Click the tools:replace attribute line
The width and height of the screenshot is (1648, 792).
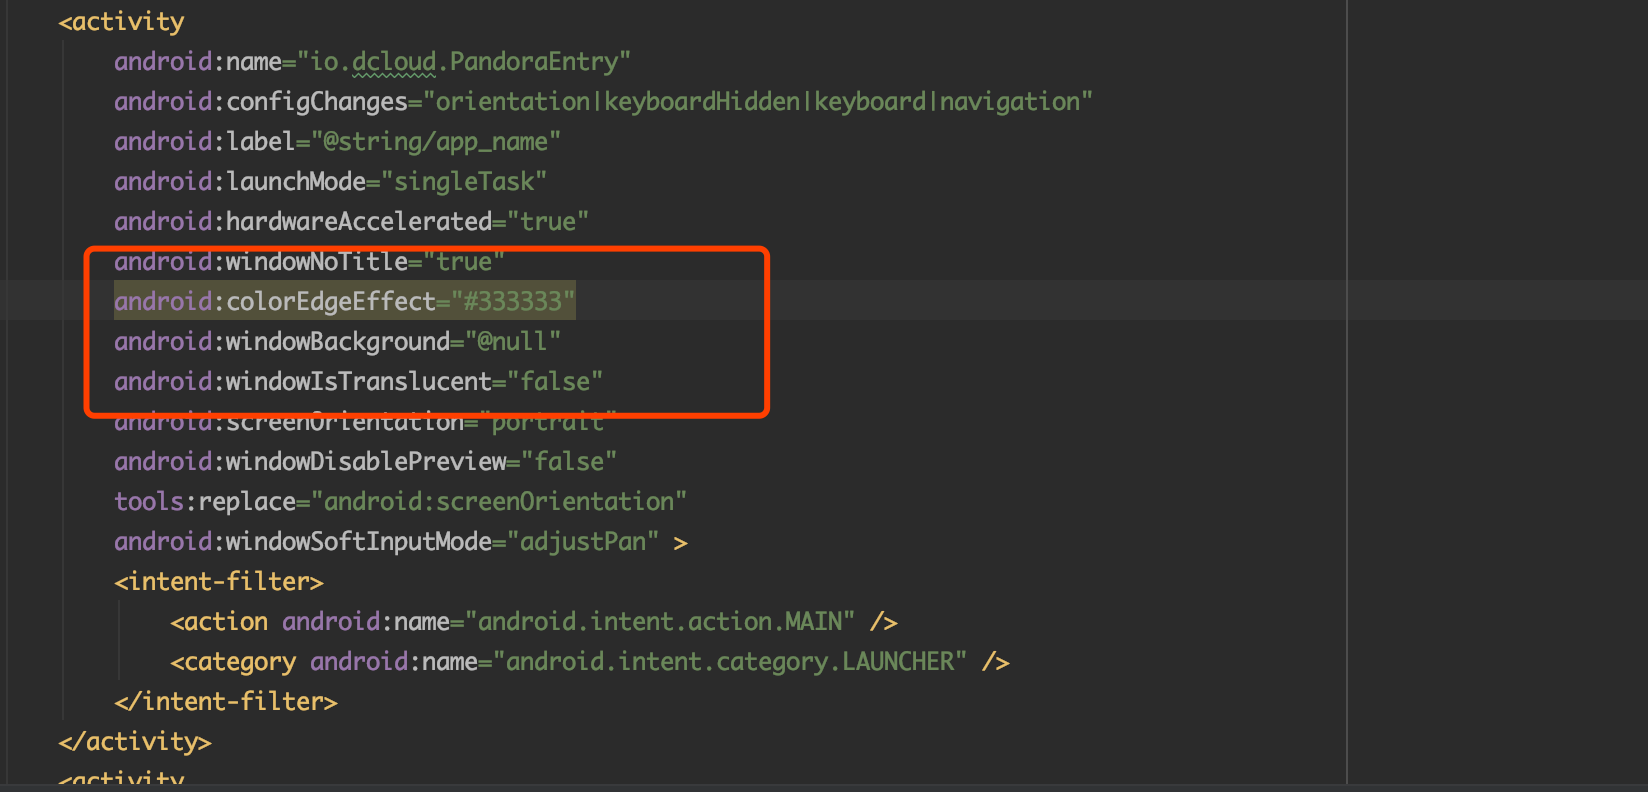tap(400, 502)
